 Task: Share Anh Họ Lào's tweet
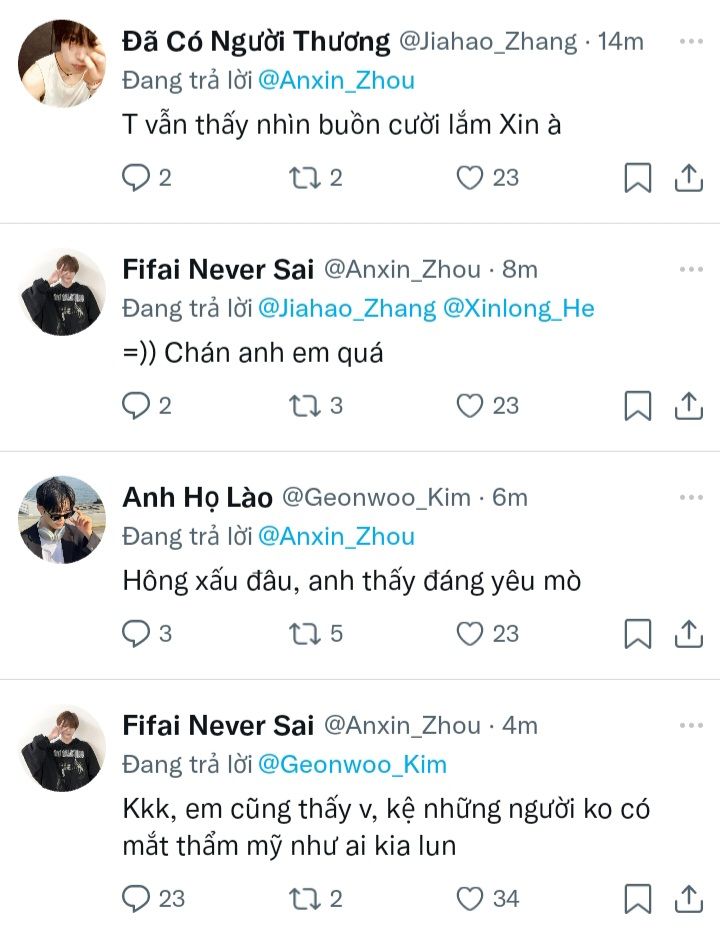click(688, 634)
